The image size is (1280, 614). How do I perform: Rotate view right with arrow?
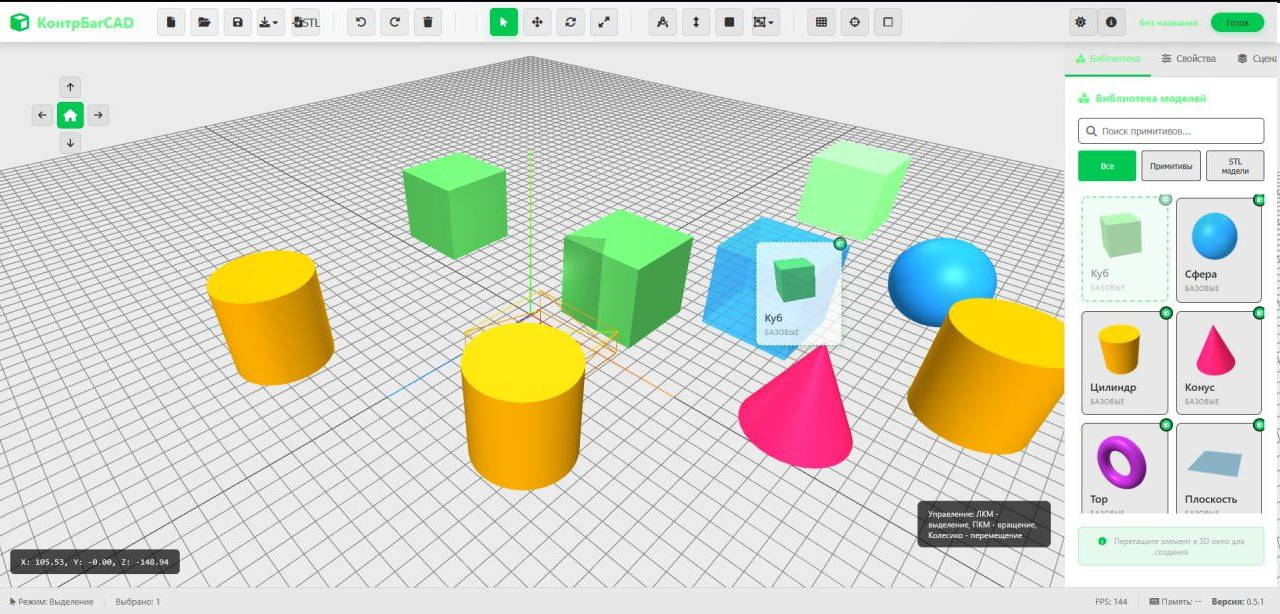click(x=98, y=115)
